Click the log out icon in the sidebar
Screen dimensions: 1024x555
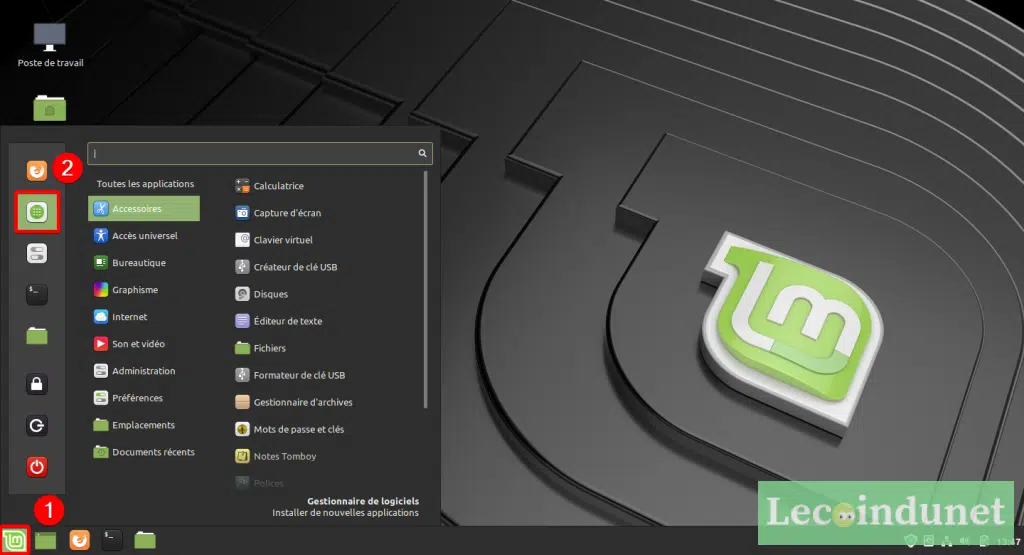37,426
